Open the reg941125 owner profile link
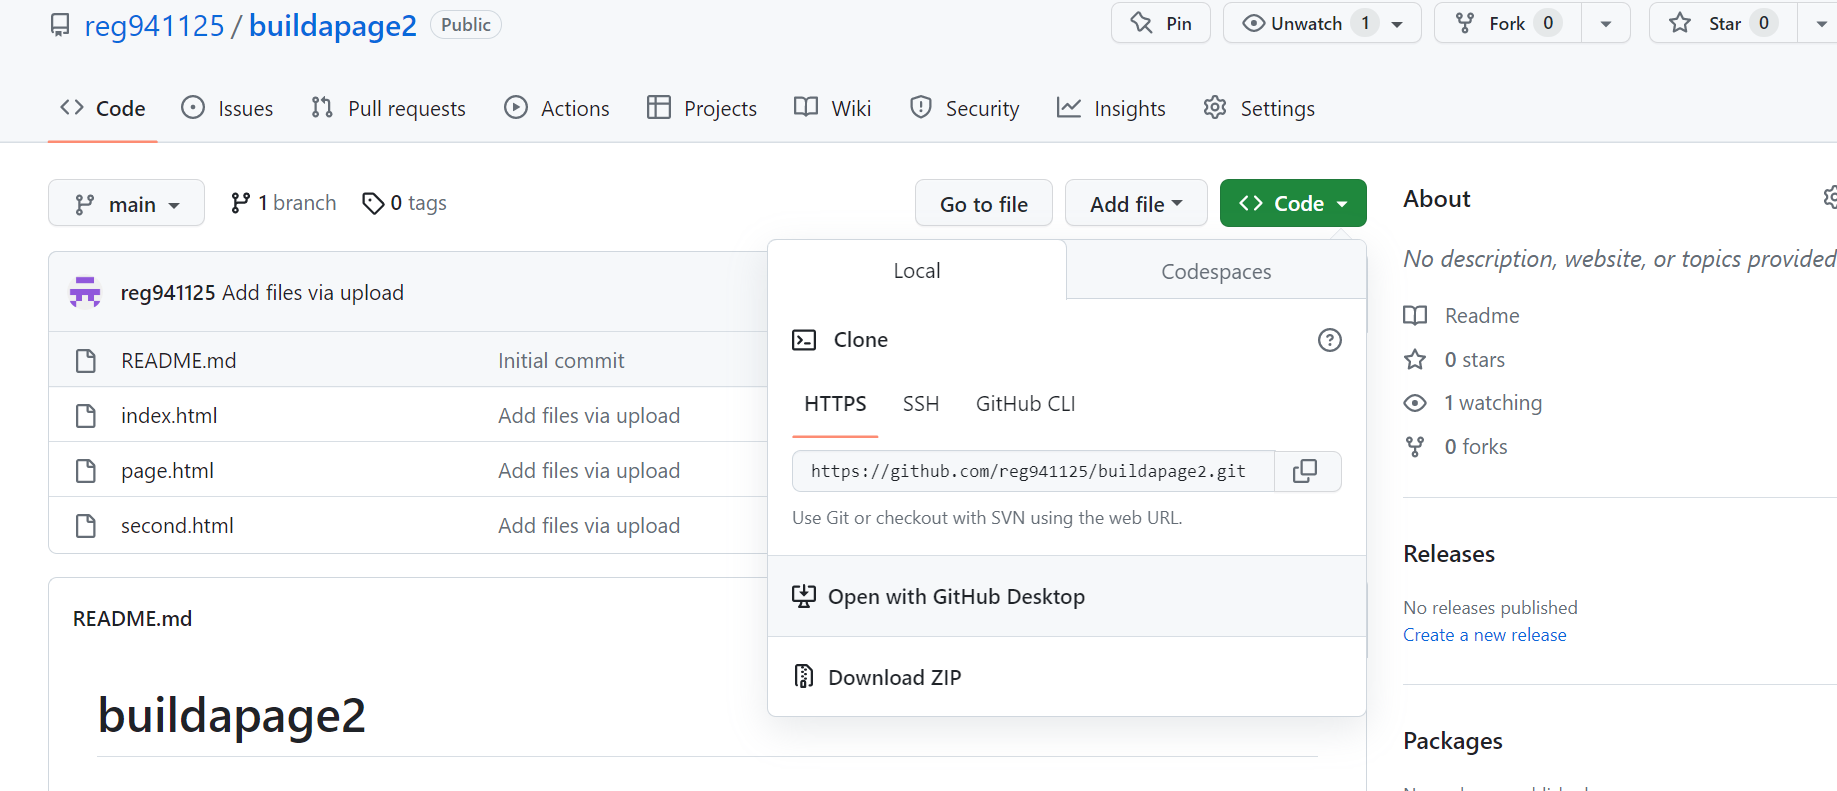The image size is (1837, 791). (154, 25)
